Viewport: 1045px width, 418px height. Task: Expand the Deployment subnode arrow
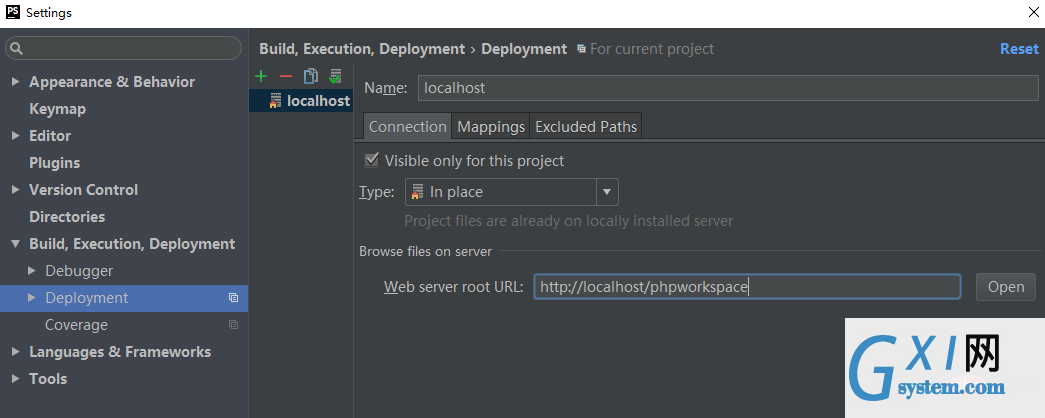coord(32,298)
